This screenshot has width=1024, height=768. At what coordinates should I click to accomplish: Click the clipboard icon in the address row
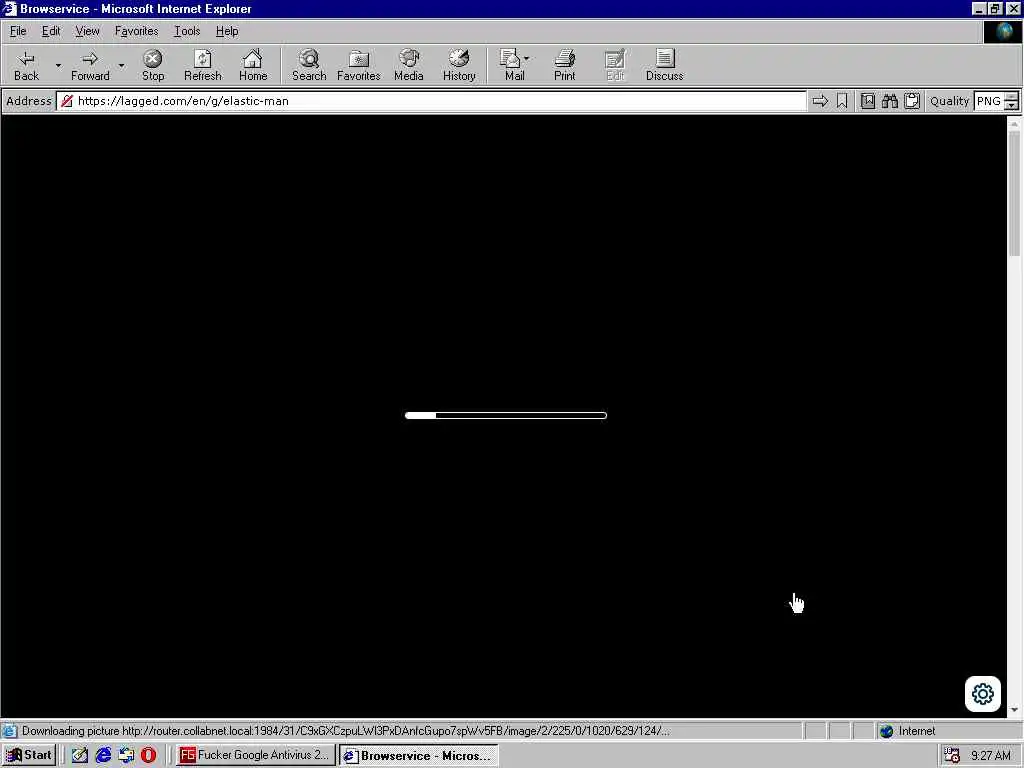pyautogui.click(x=912, y=101)
